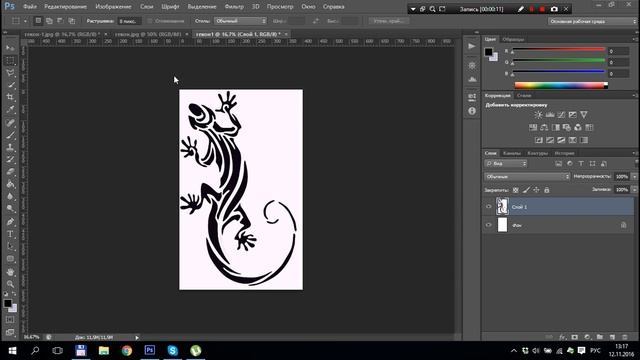Switch to the История tab
This screenshot has height=360, width=640.
tap(564, 153)
